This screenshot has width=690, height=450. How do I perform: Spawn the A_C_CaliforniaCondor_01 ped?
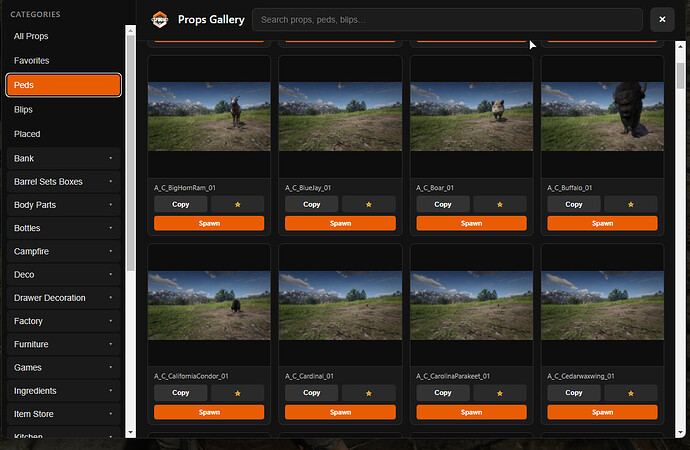(x=209, y=412)
